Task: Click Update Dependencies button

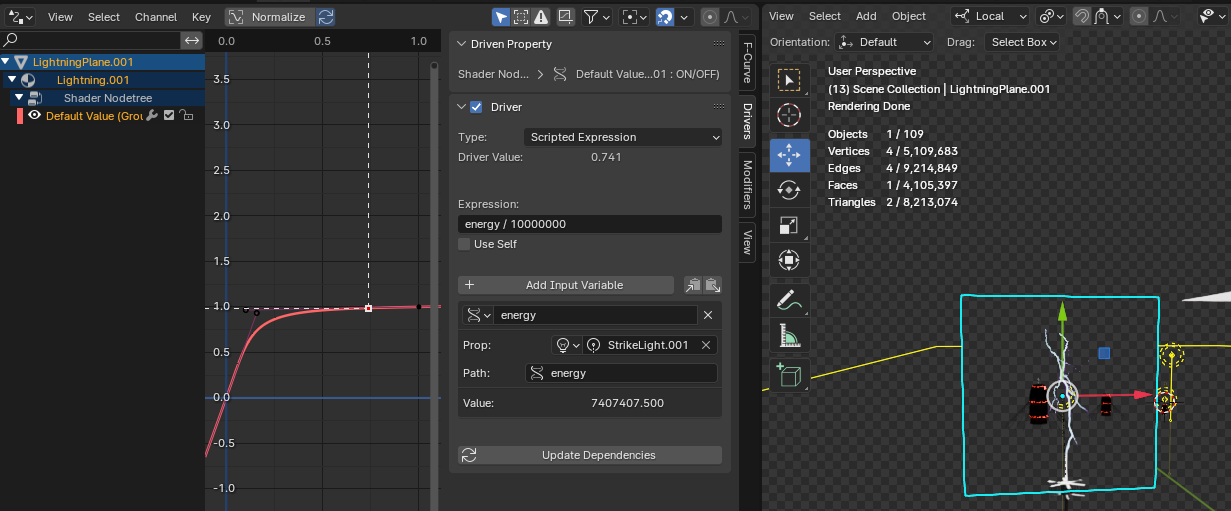Action: (x=590, y=455)
